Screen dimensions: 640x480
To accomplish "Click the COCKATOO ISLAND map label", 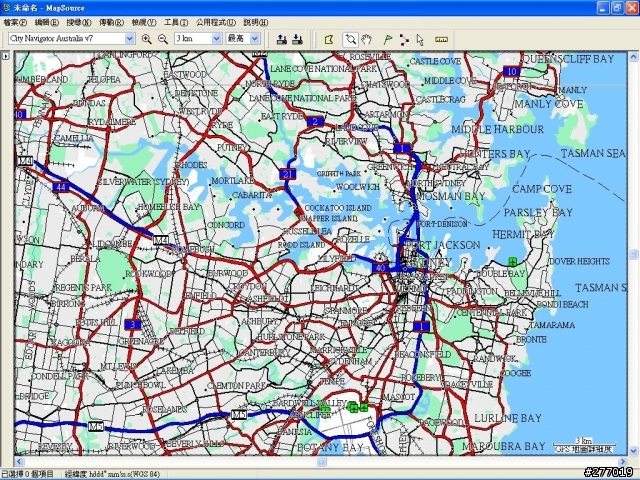I will point(338,208).
